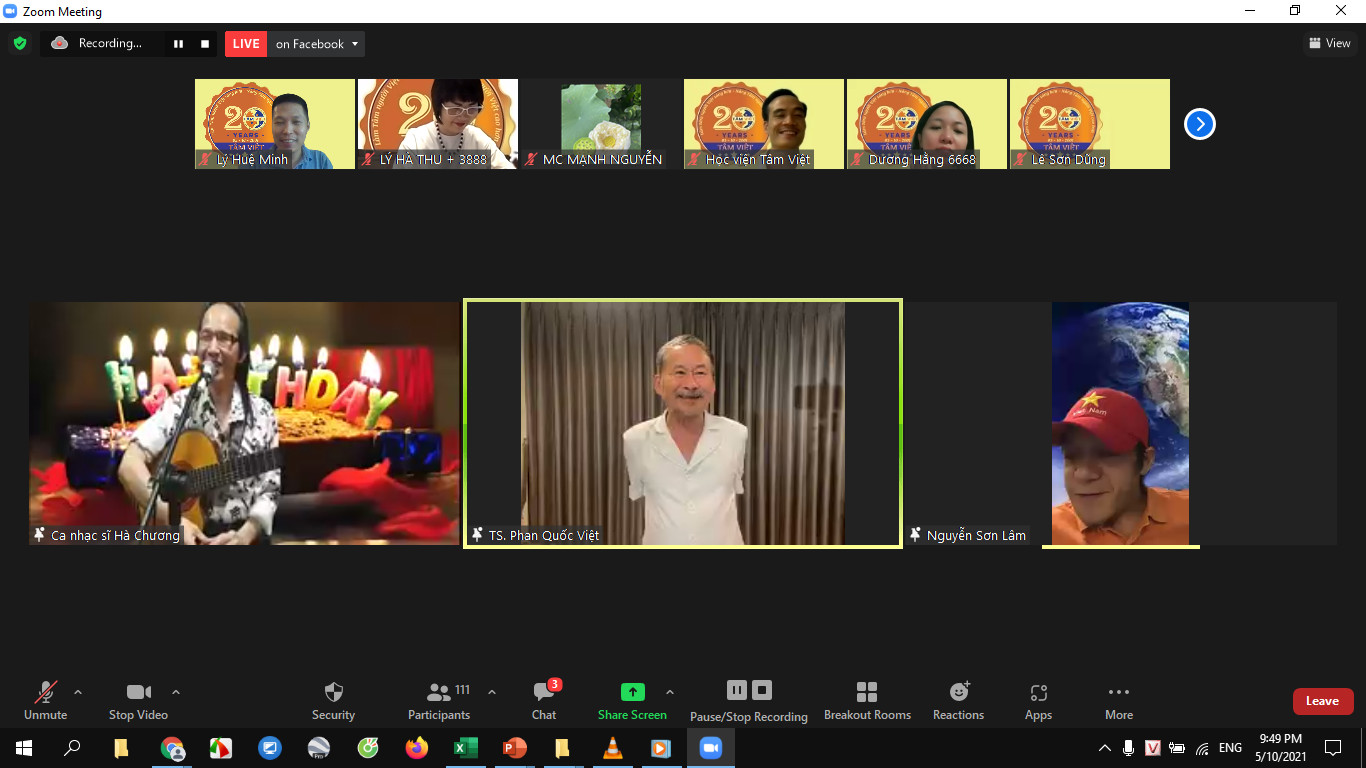Select MC MẠNH NGUYỄN's thumbnail
This screenshot has width=1366, height=768.
[x=601, y=124]
